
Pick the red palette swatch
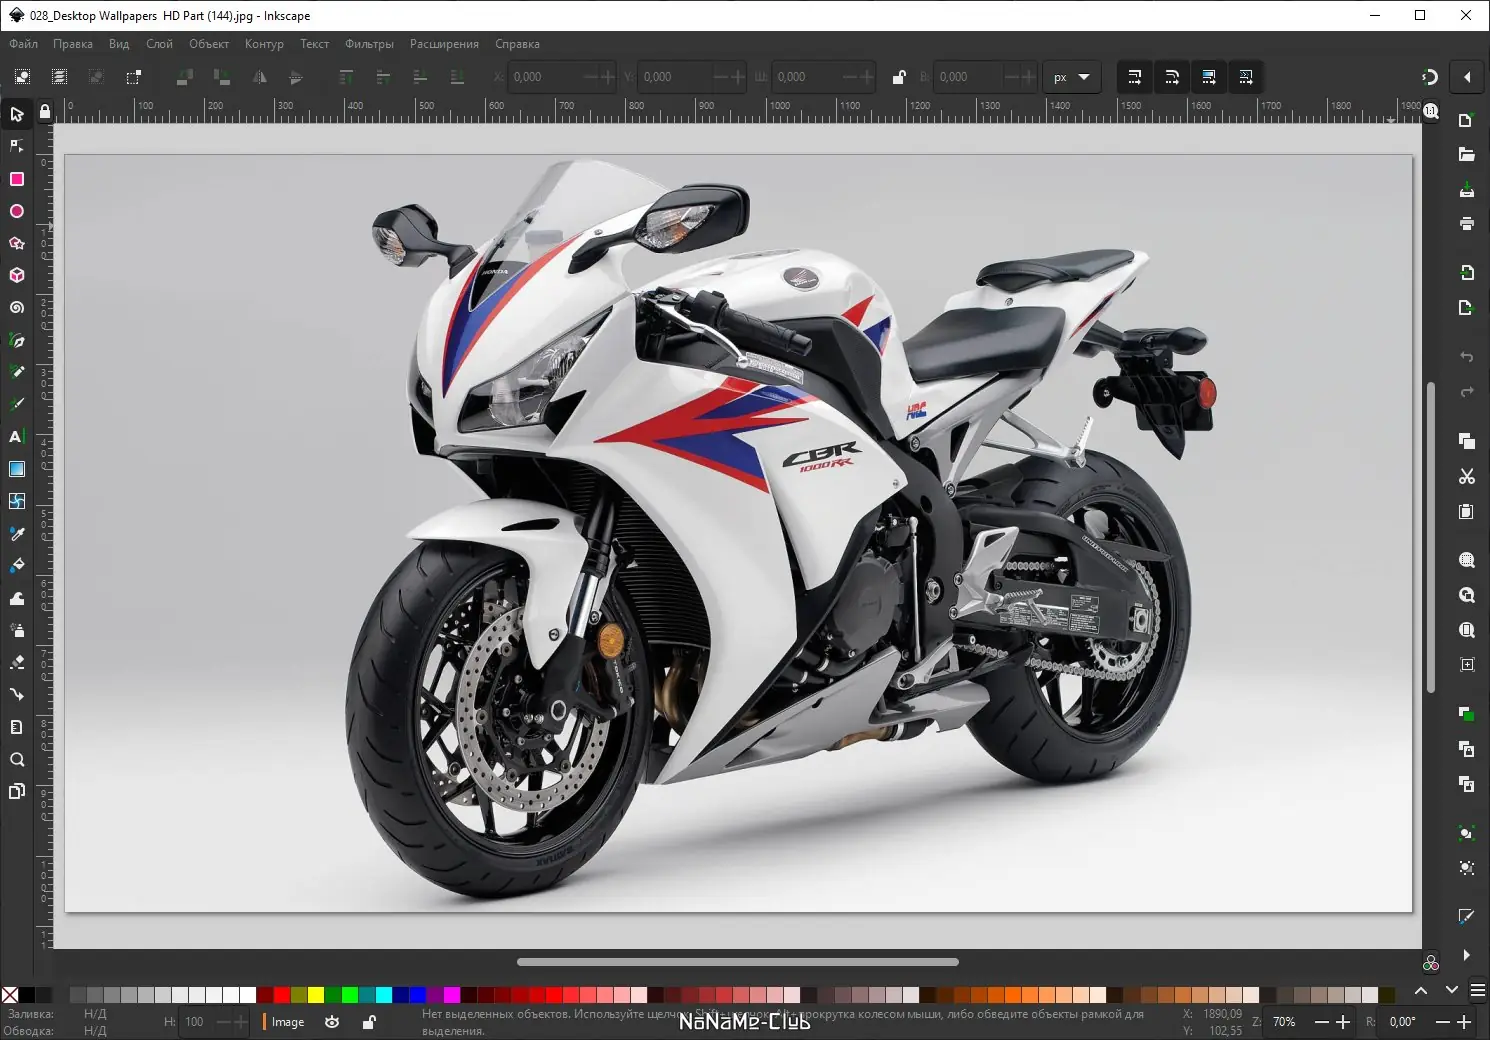click(x=283, y=994)
